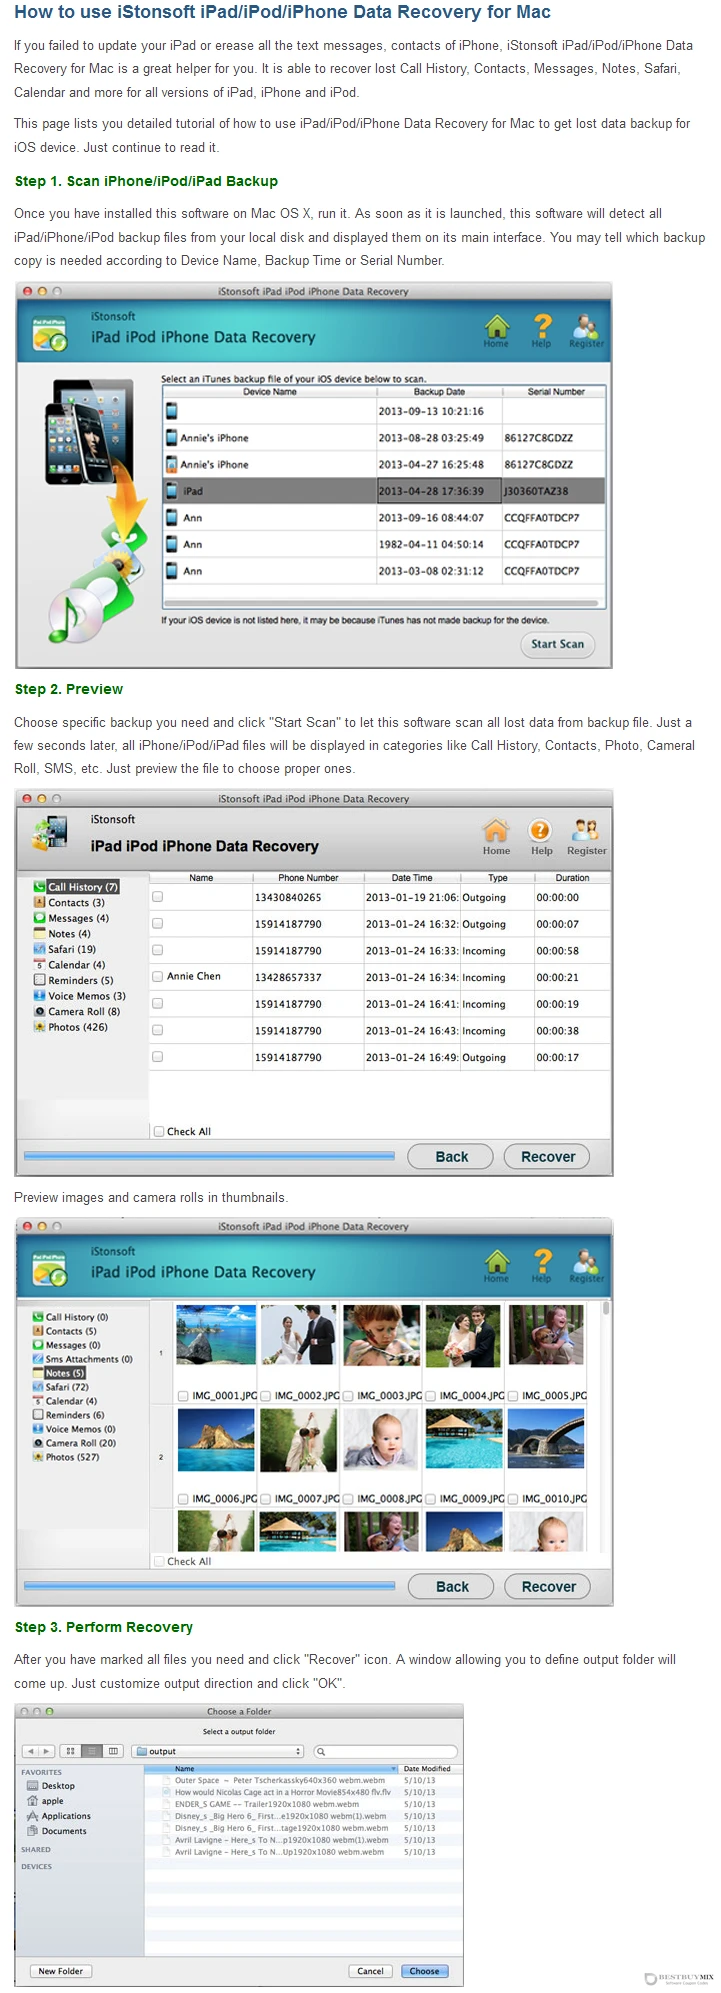721x1993 pixels.
Task: Switch folder dialog to column view
Action: 113,1751
